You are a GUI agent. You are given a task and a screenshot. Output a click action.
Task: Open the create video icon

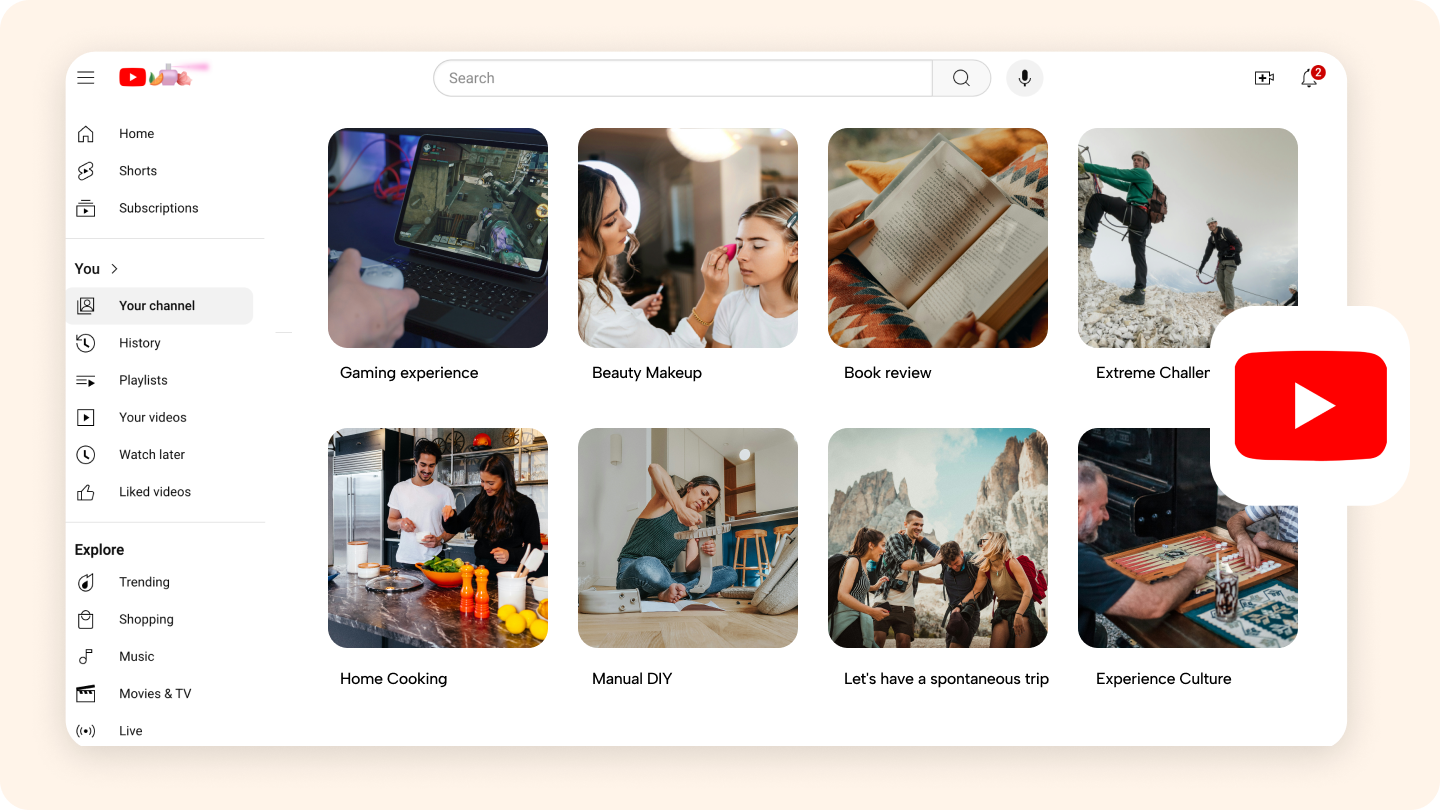[x=1264, y=78]
